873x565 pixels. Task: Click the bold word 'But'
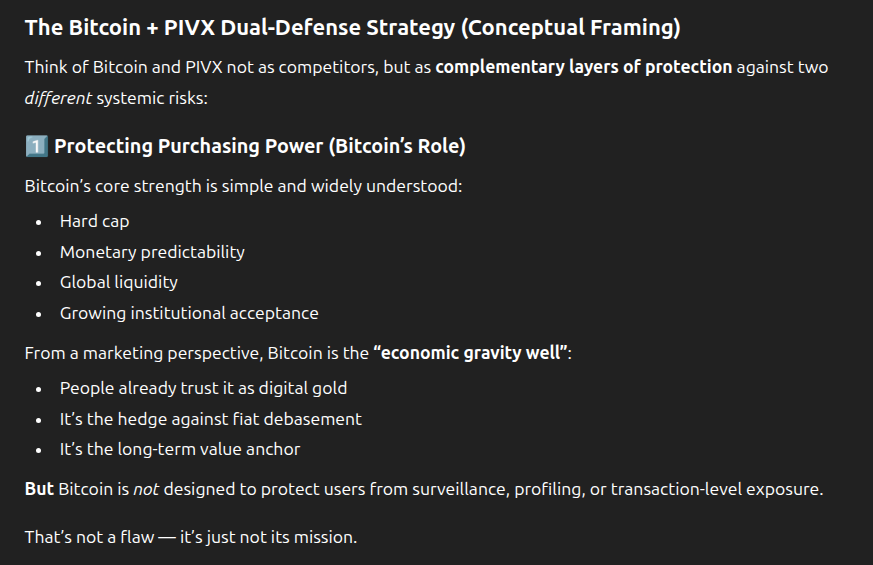[39, 489]
